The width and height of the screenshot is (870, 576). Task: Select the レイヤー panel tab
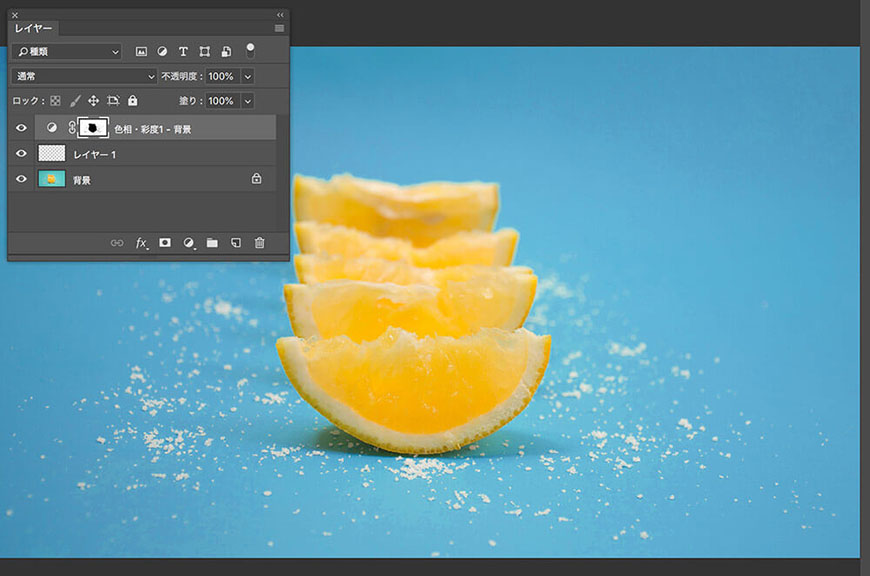33,29
